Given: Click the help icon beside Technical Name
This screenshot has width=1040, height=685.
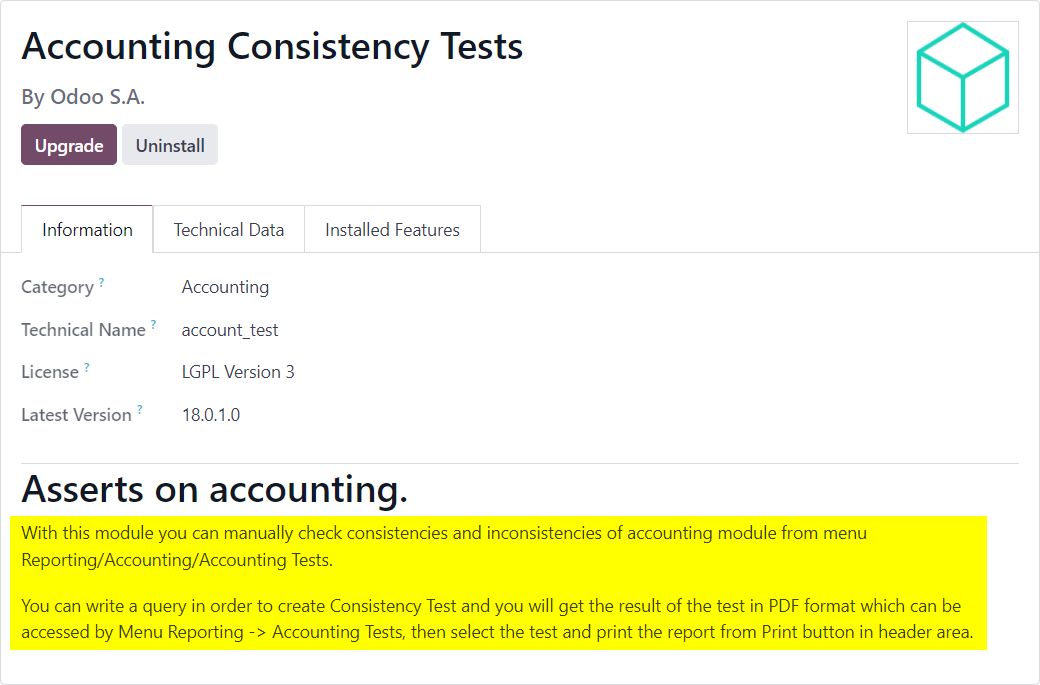Looking at the screenshot, I should (153, 323).
